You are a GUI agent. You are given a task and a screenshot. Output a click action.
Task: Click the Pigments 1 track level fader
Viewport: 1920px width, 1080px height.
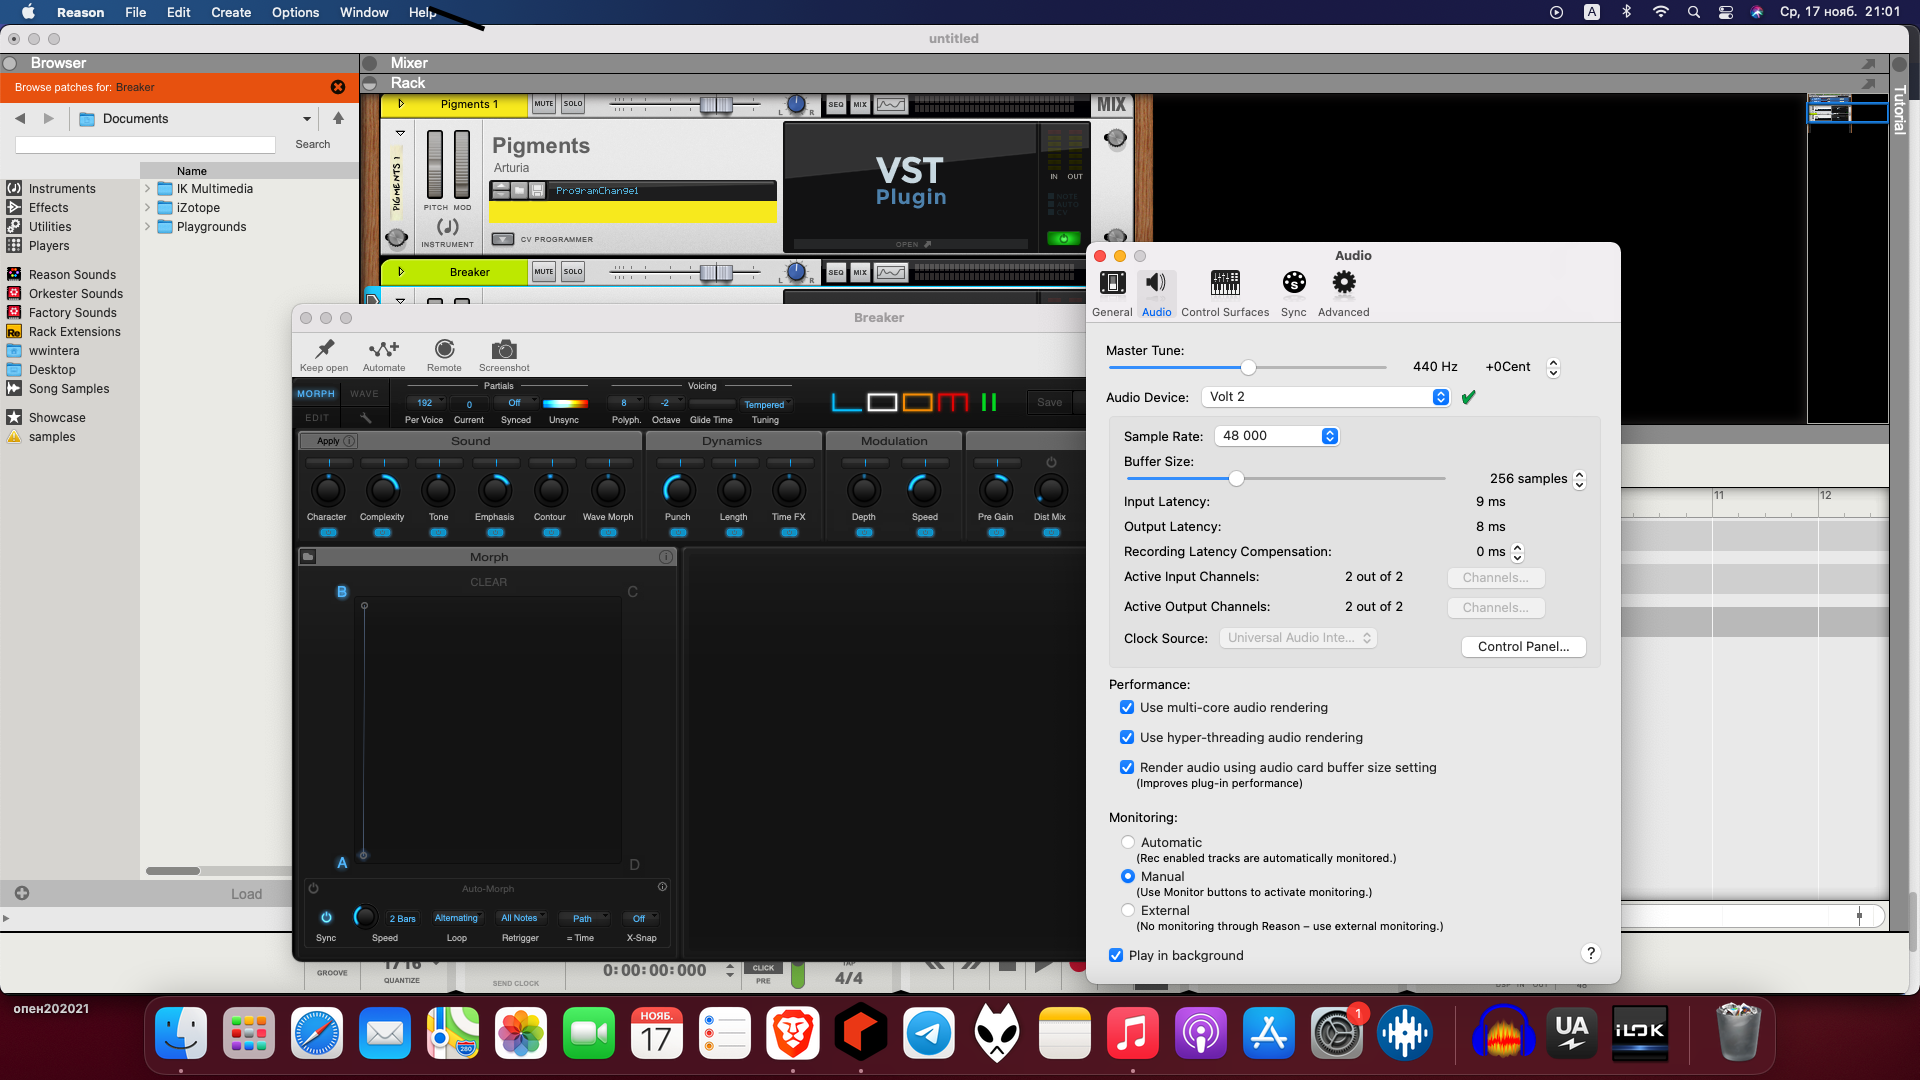click(x=716, y=104)
